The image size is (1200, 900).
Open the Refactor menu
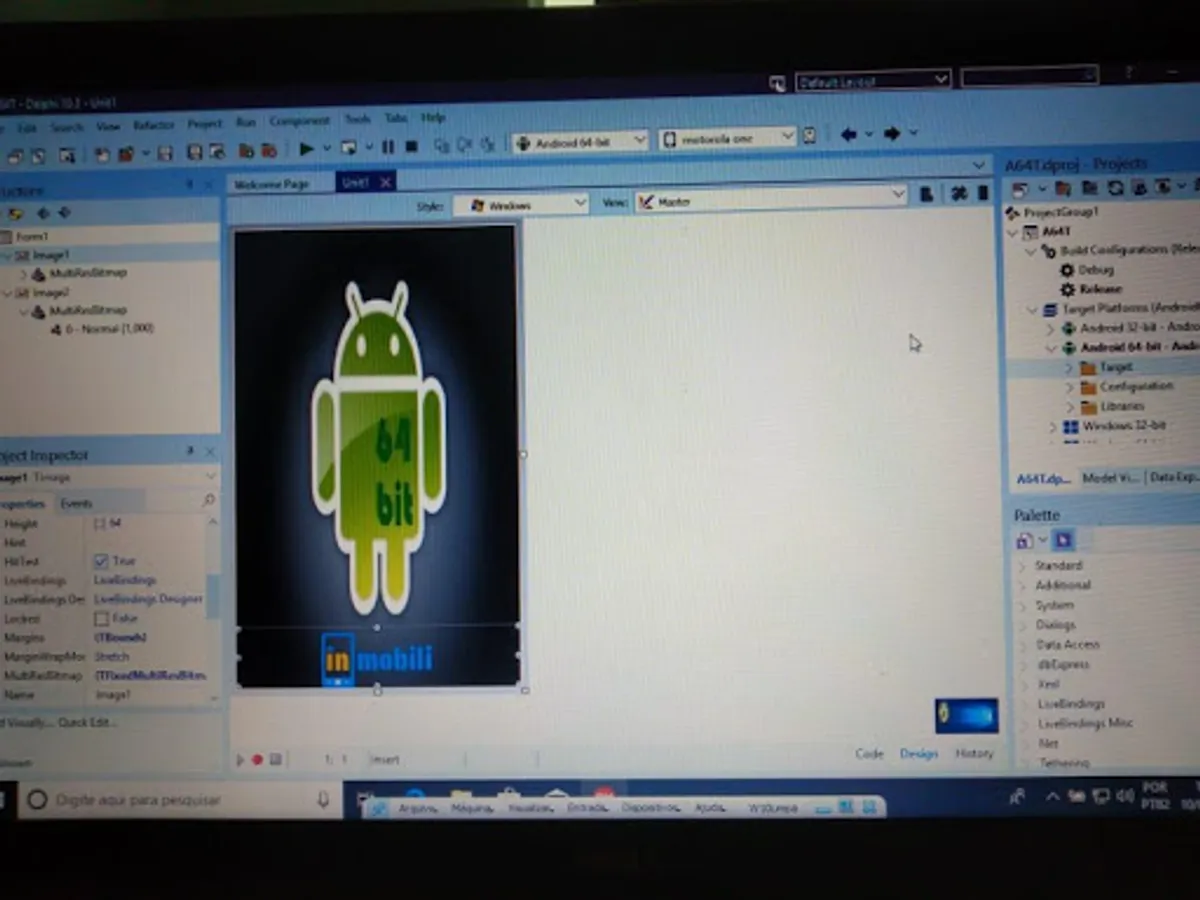(x=153, y=126)
